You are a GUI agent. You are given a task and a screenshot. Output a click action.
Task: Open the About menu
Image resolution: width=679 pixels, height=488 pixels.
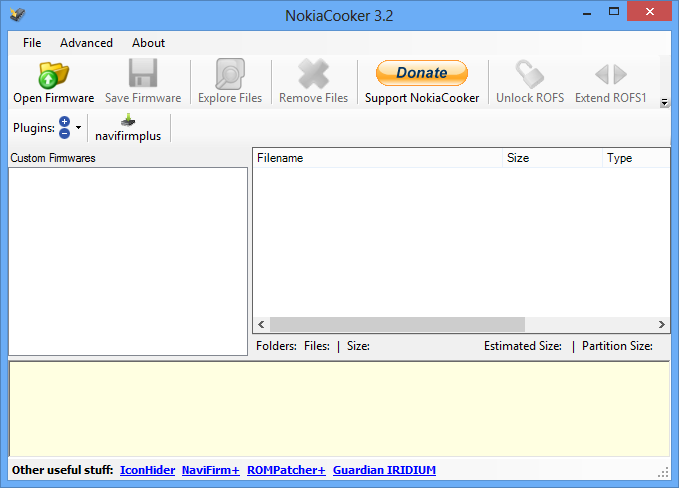(148, 43)
